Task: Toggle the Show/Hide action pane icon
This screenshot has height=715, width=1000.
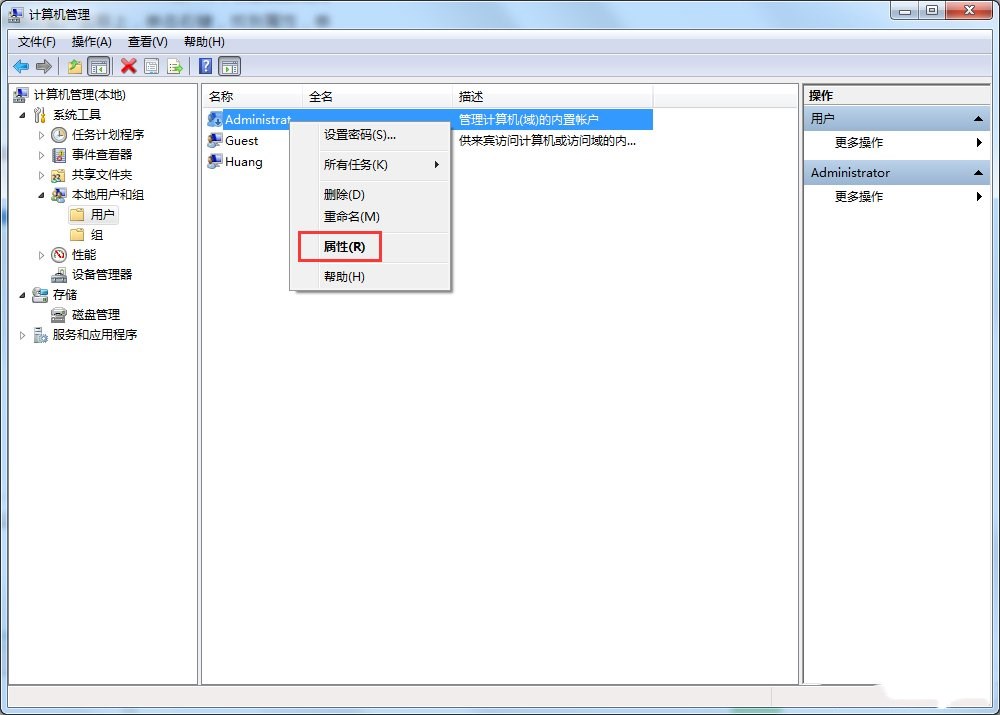Action: pyautogui.click(x=230, y=66)
